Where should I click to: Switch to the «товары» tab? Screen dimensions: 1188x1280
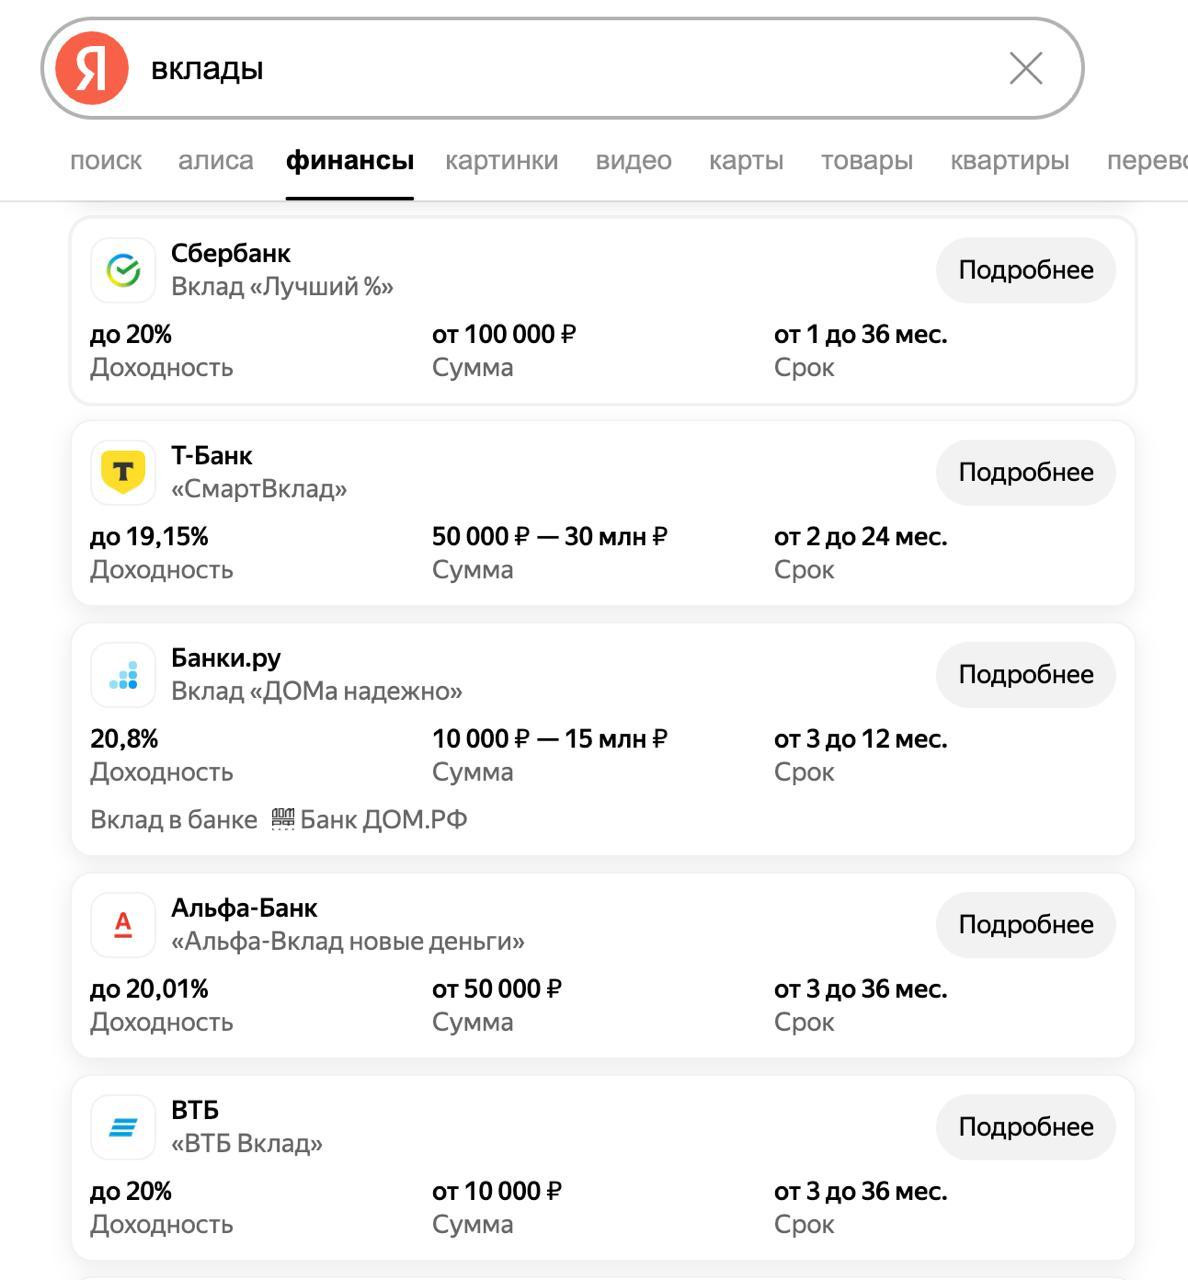pos(866,160)
